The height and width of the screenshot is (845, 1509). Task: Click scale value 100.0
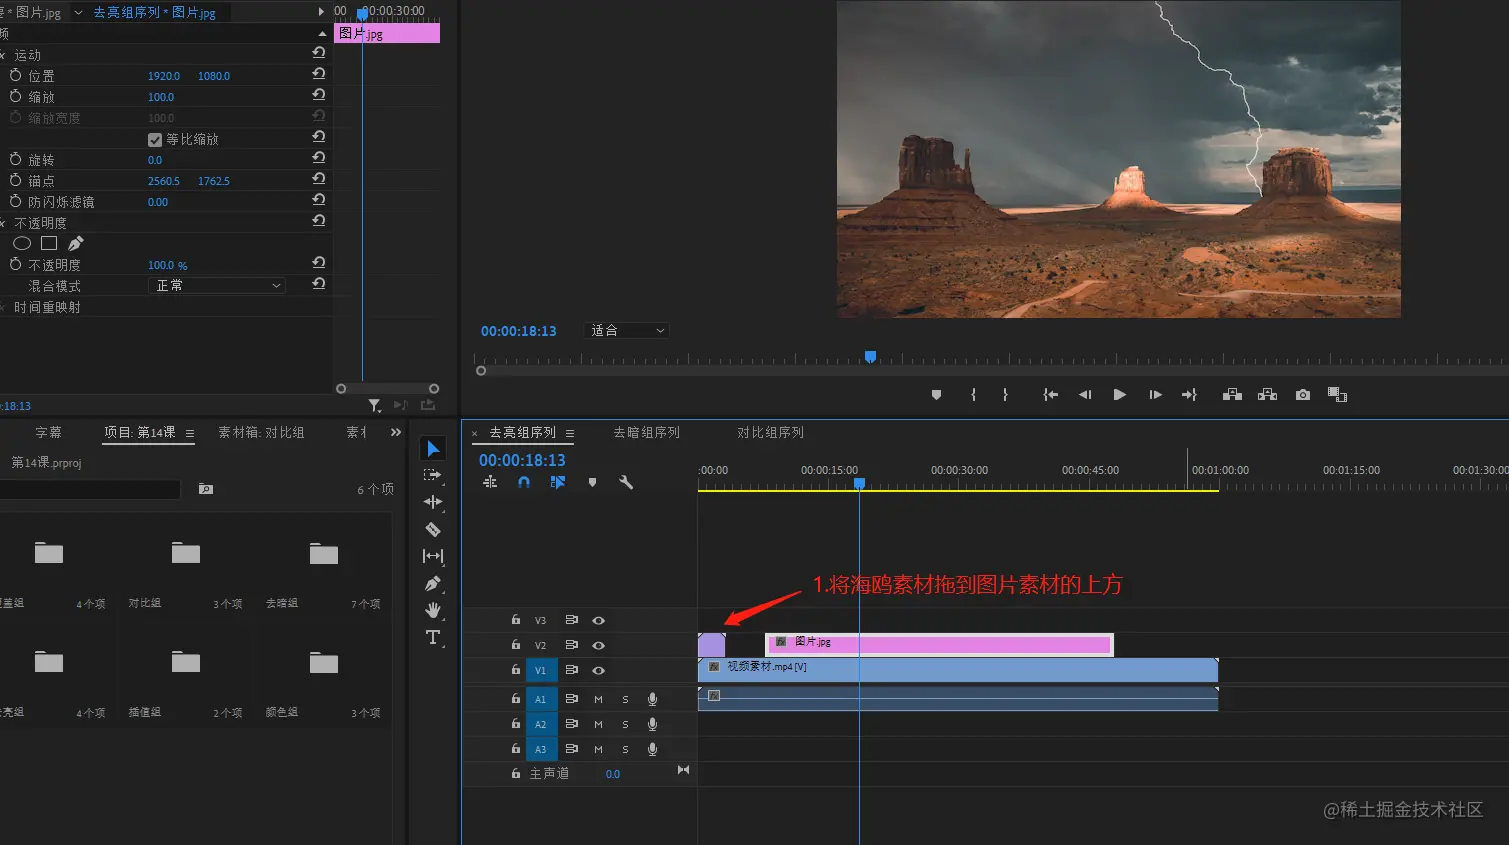pos(161,97)
